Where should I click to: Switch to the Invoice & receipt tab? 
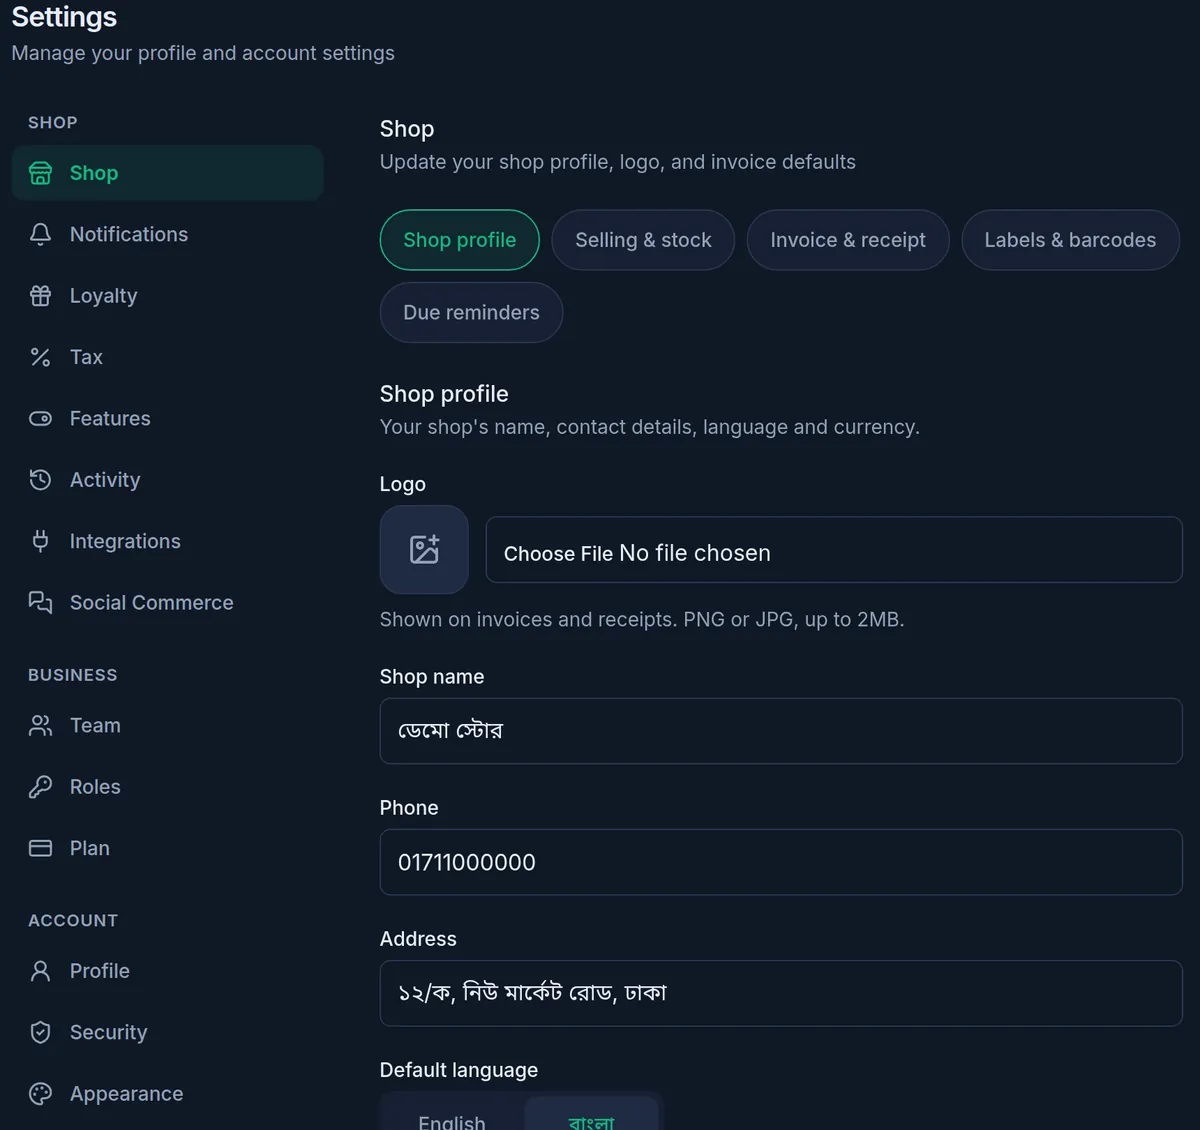pyautogui.click(x=848, y=240)
